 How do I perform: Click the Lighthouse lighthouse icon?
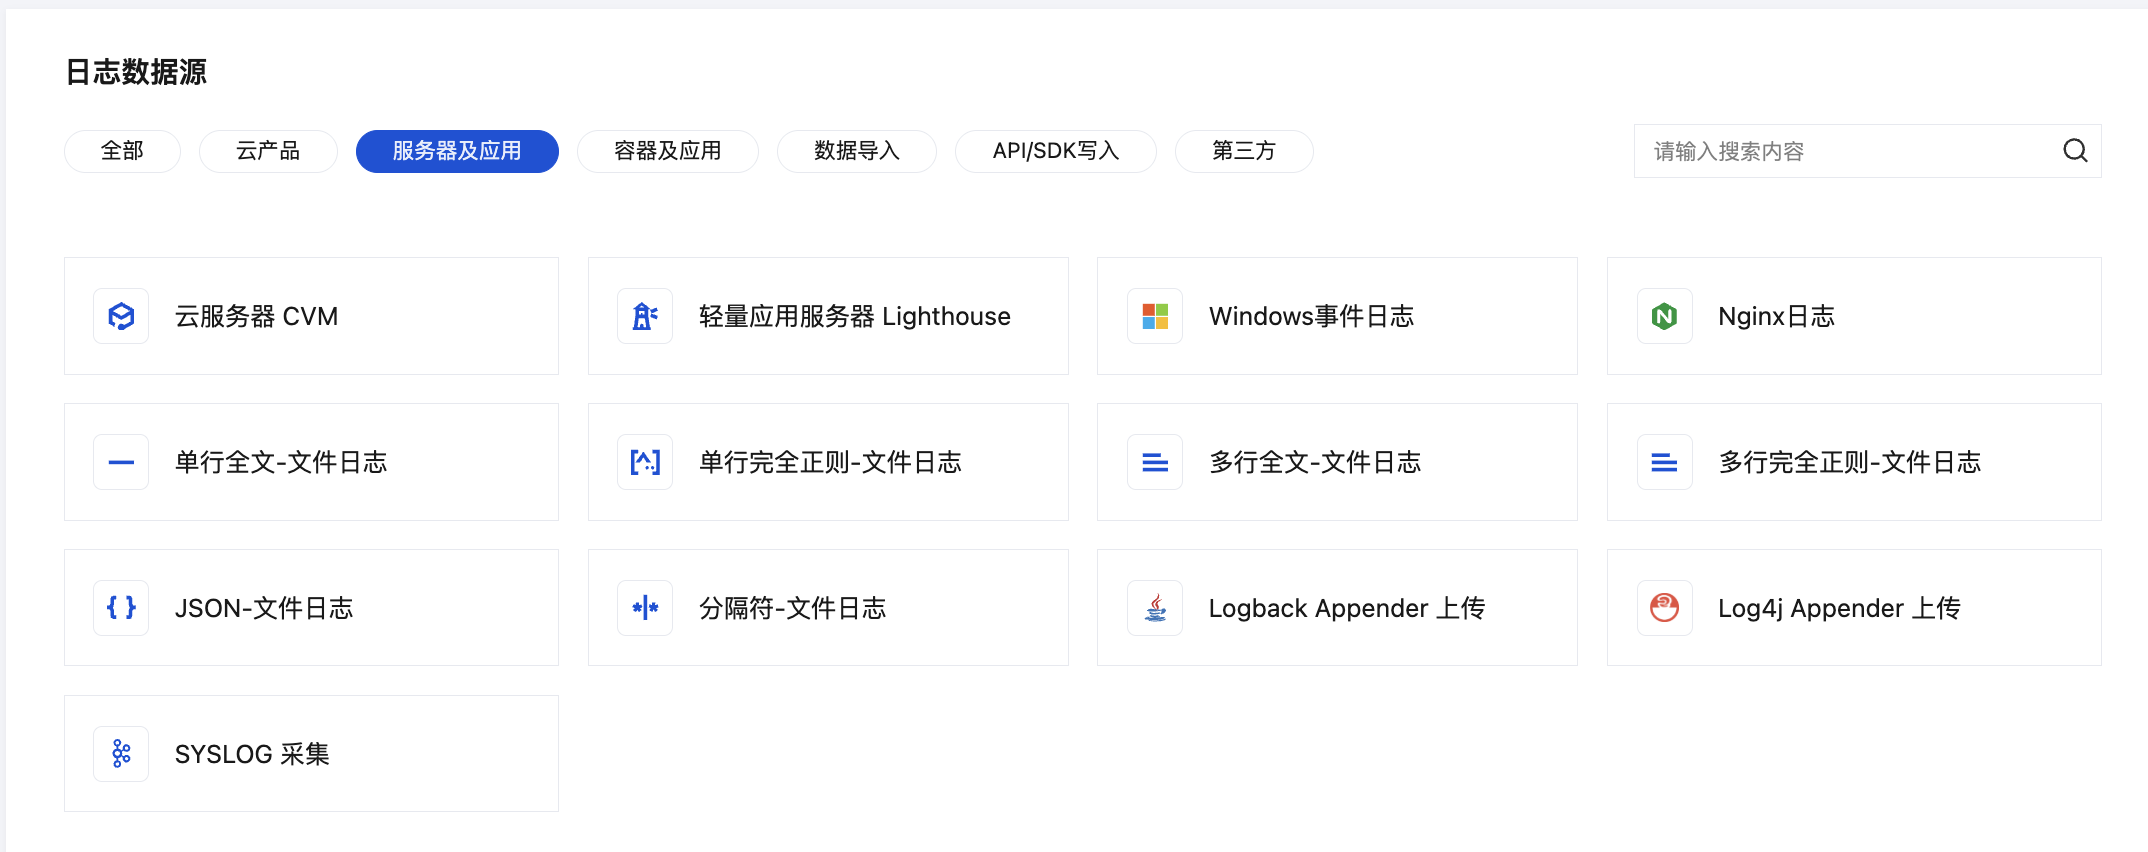645,316
